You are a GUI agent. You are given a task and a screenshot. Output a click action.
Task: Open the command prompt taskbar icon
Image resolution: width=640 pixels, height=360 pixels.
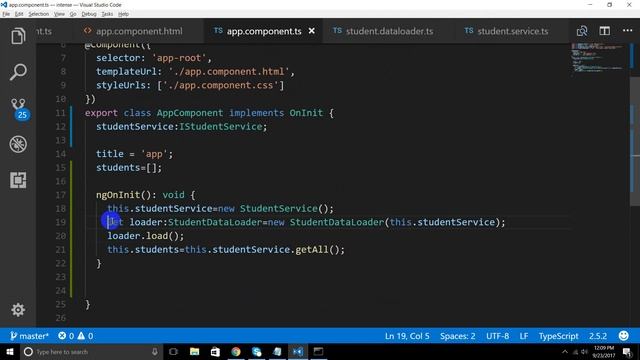coord(318,352)
